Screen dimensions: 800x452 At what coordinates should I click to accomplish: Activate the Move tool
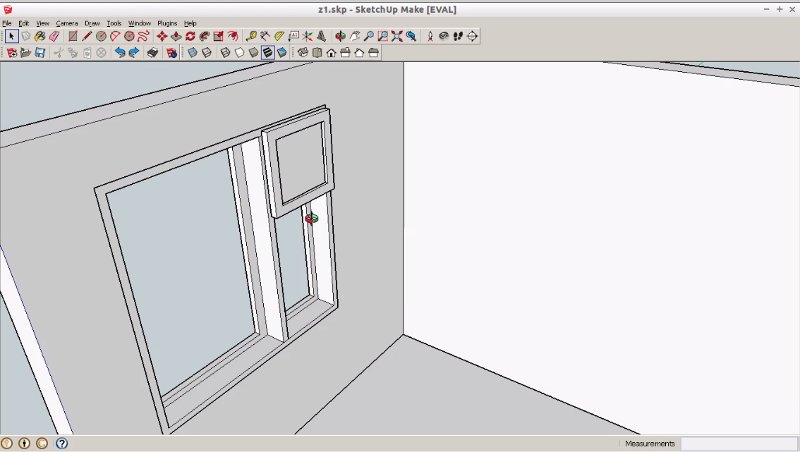pos(162,36)
